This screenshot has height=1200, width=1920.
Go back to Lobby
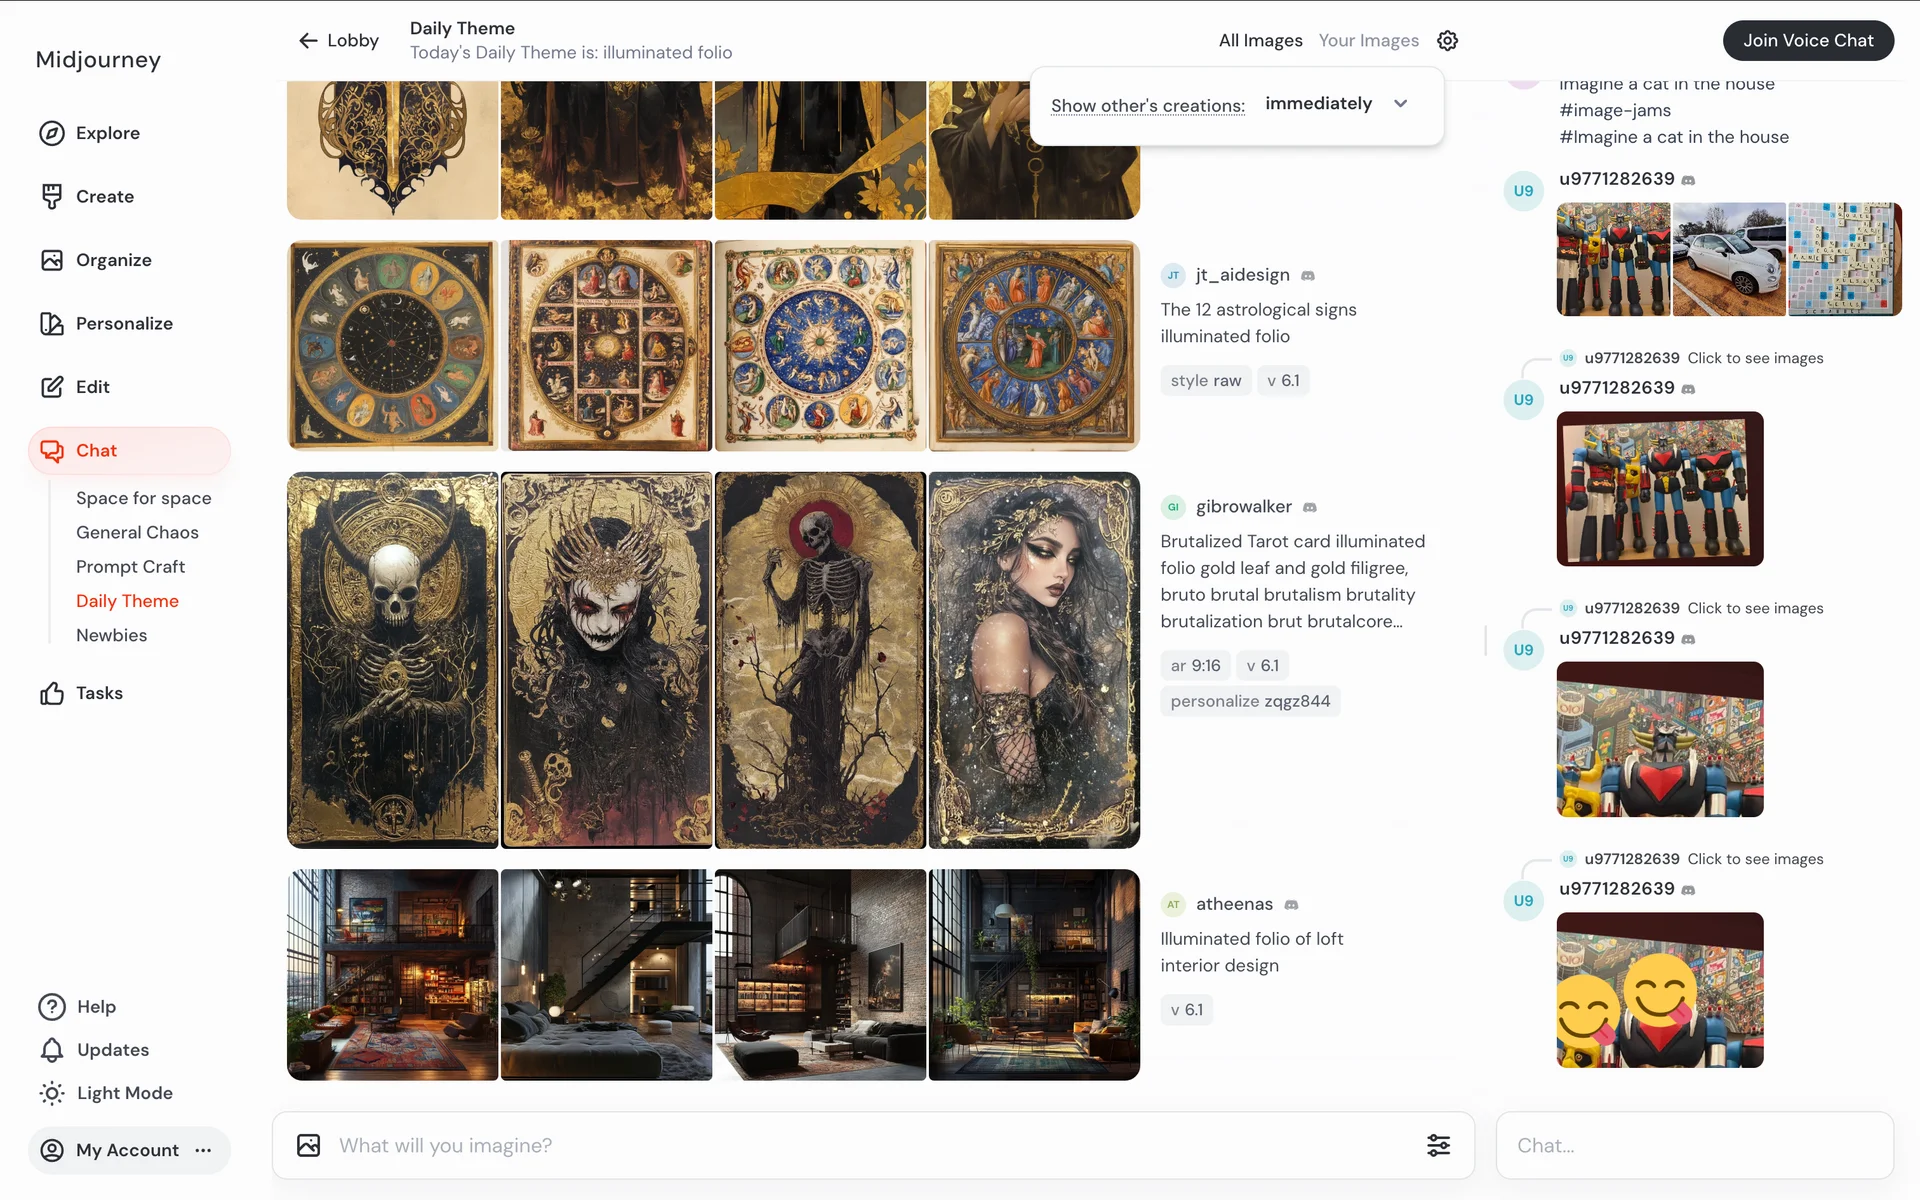(x=339, y=41)
